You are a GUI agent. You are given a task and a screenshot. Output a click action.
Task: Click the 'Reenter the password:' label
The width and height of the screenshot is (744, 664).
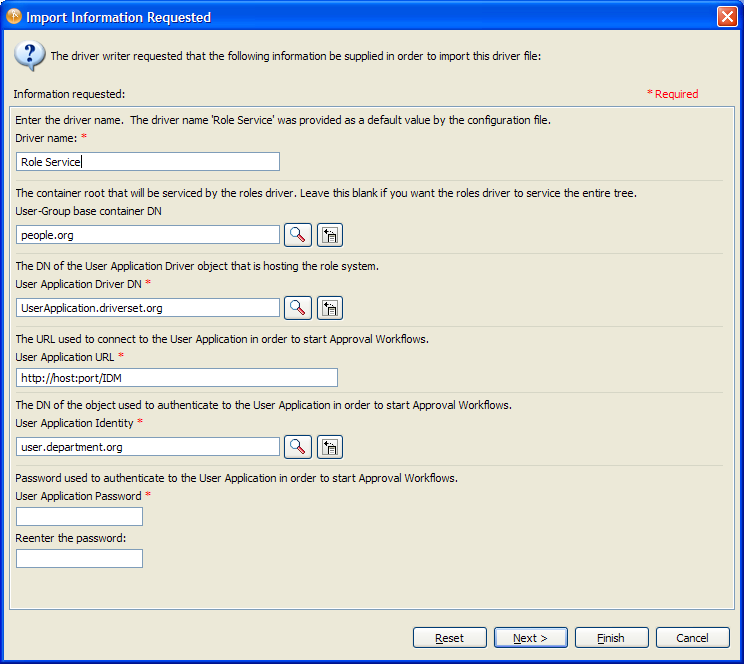pyautogui.click(x=71, y=538)
